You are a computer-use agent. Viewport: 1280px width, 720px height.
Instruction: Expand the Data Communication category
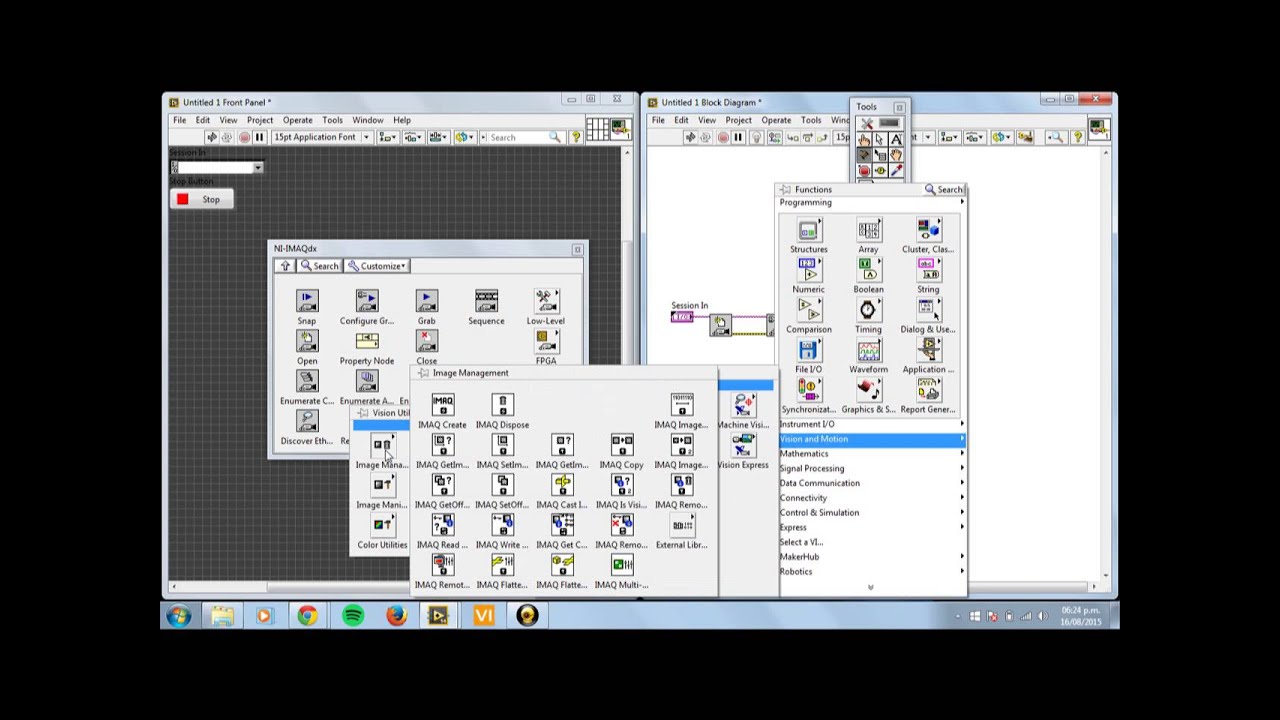tap(871, 483)
